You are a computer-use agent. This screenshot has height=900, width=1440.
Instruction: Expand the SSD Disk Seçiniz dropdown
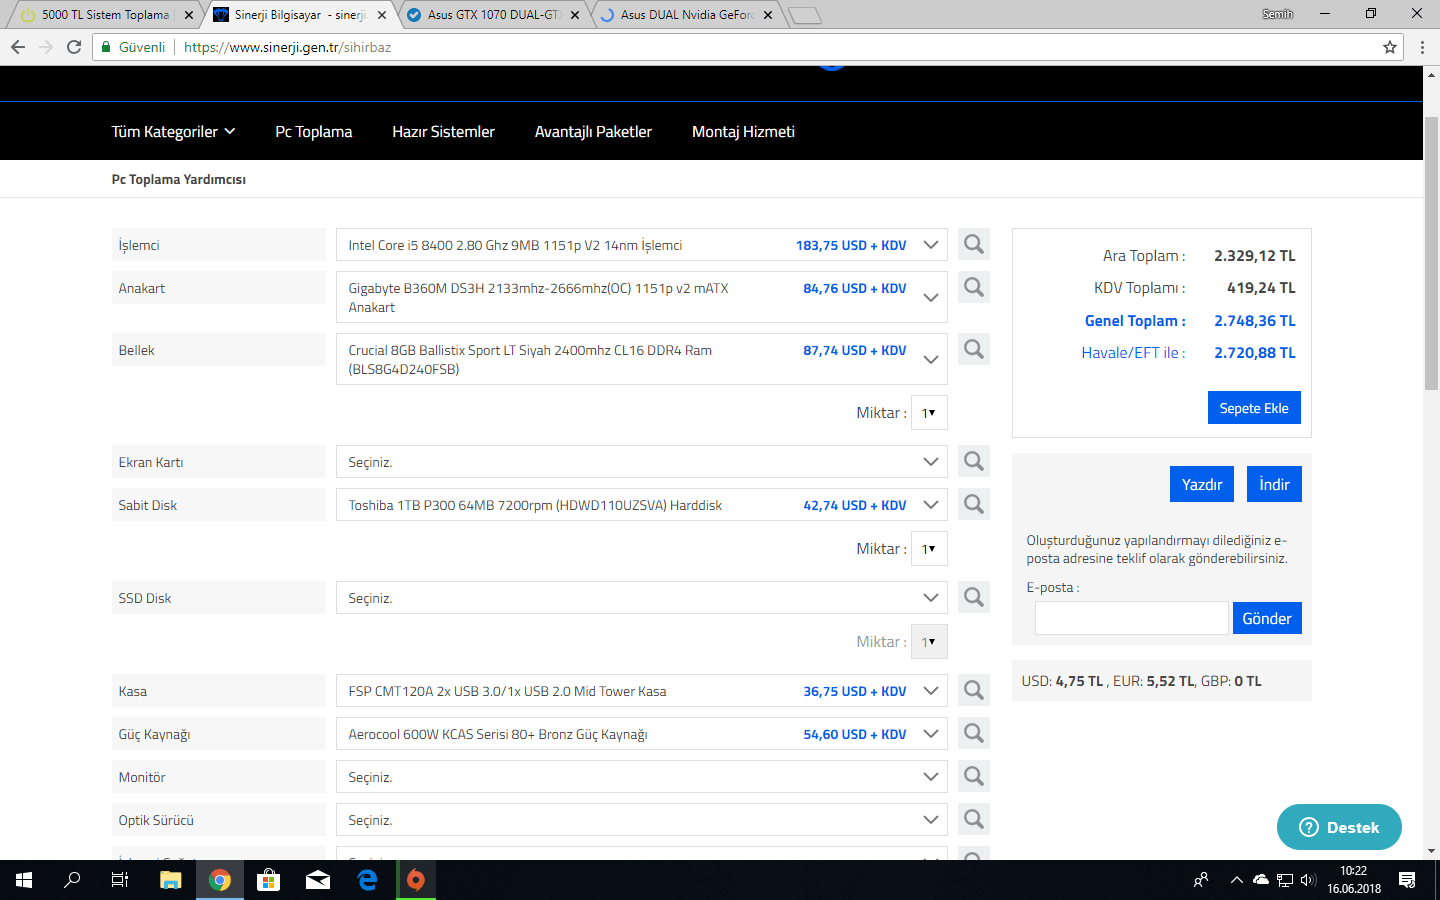click(x=642, y=598)
